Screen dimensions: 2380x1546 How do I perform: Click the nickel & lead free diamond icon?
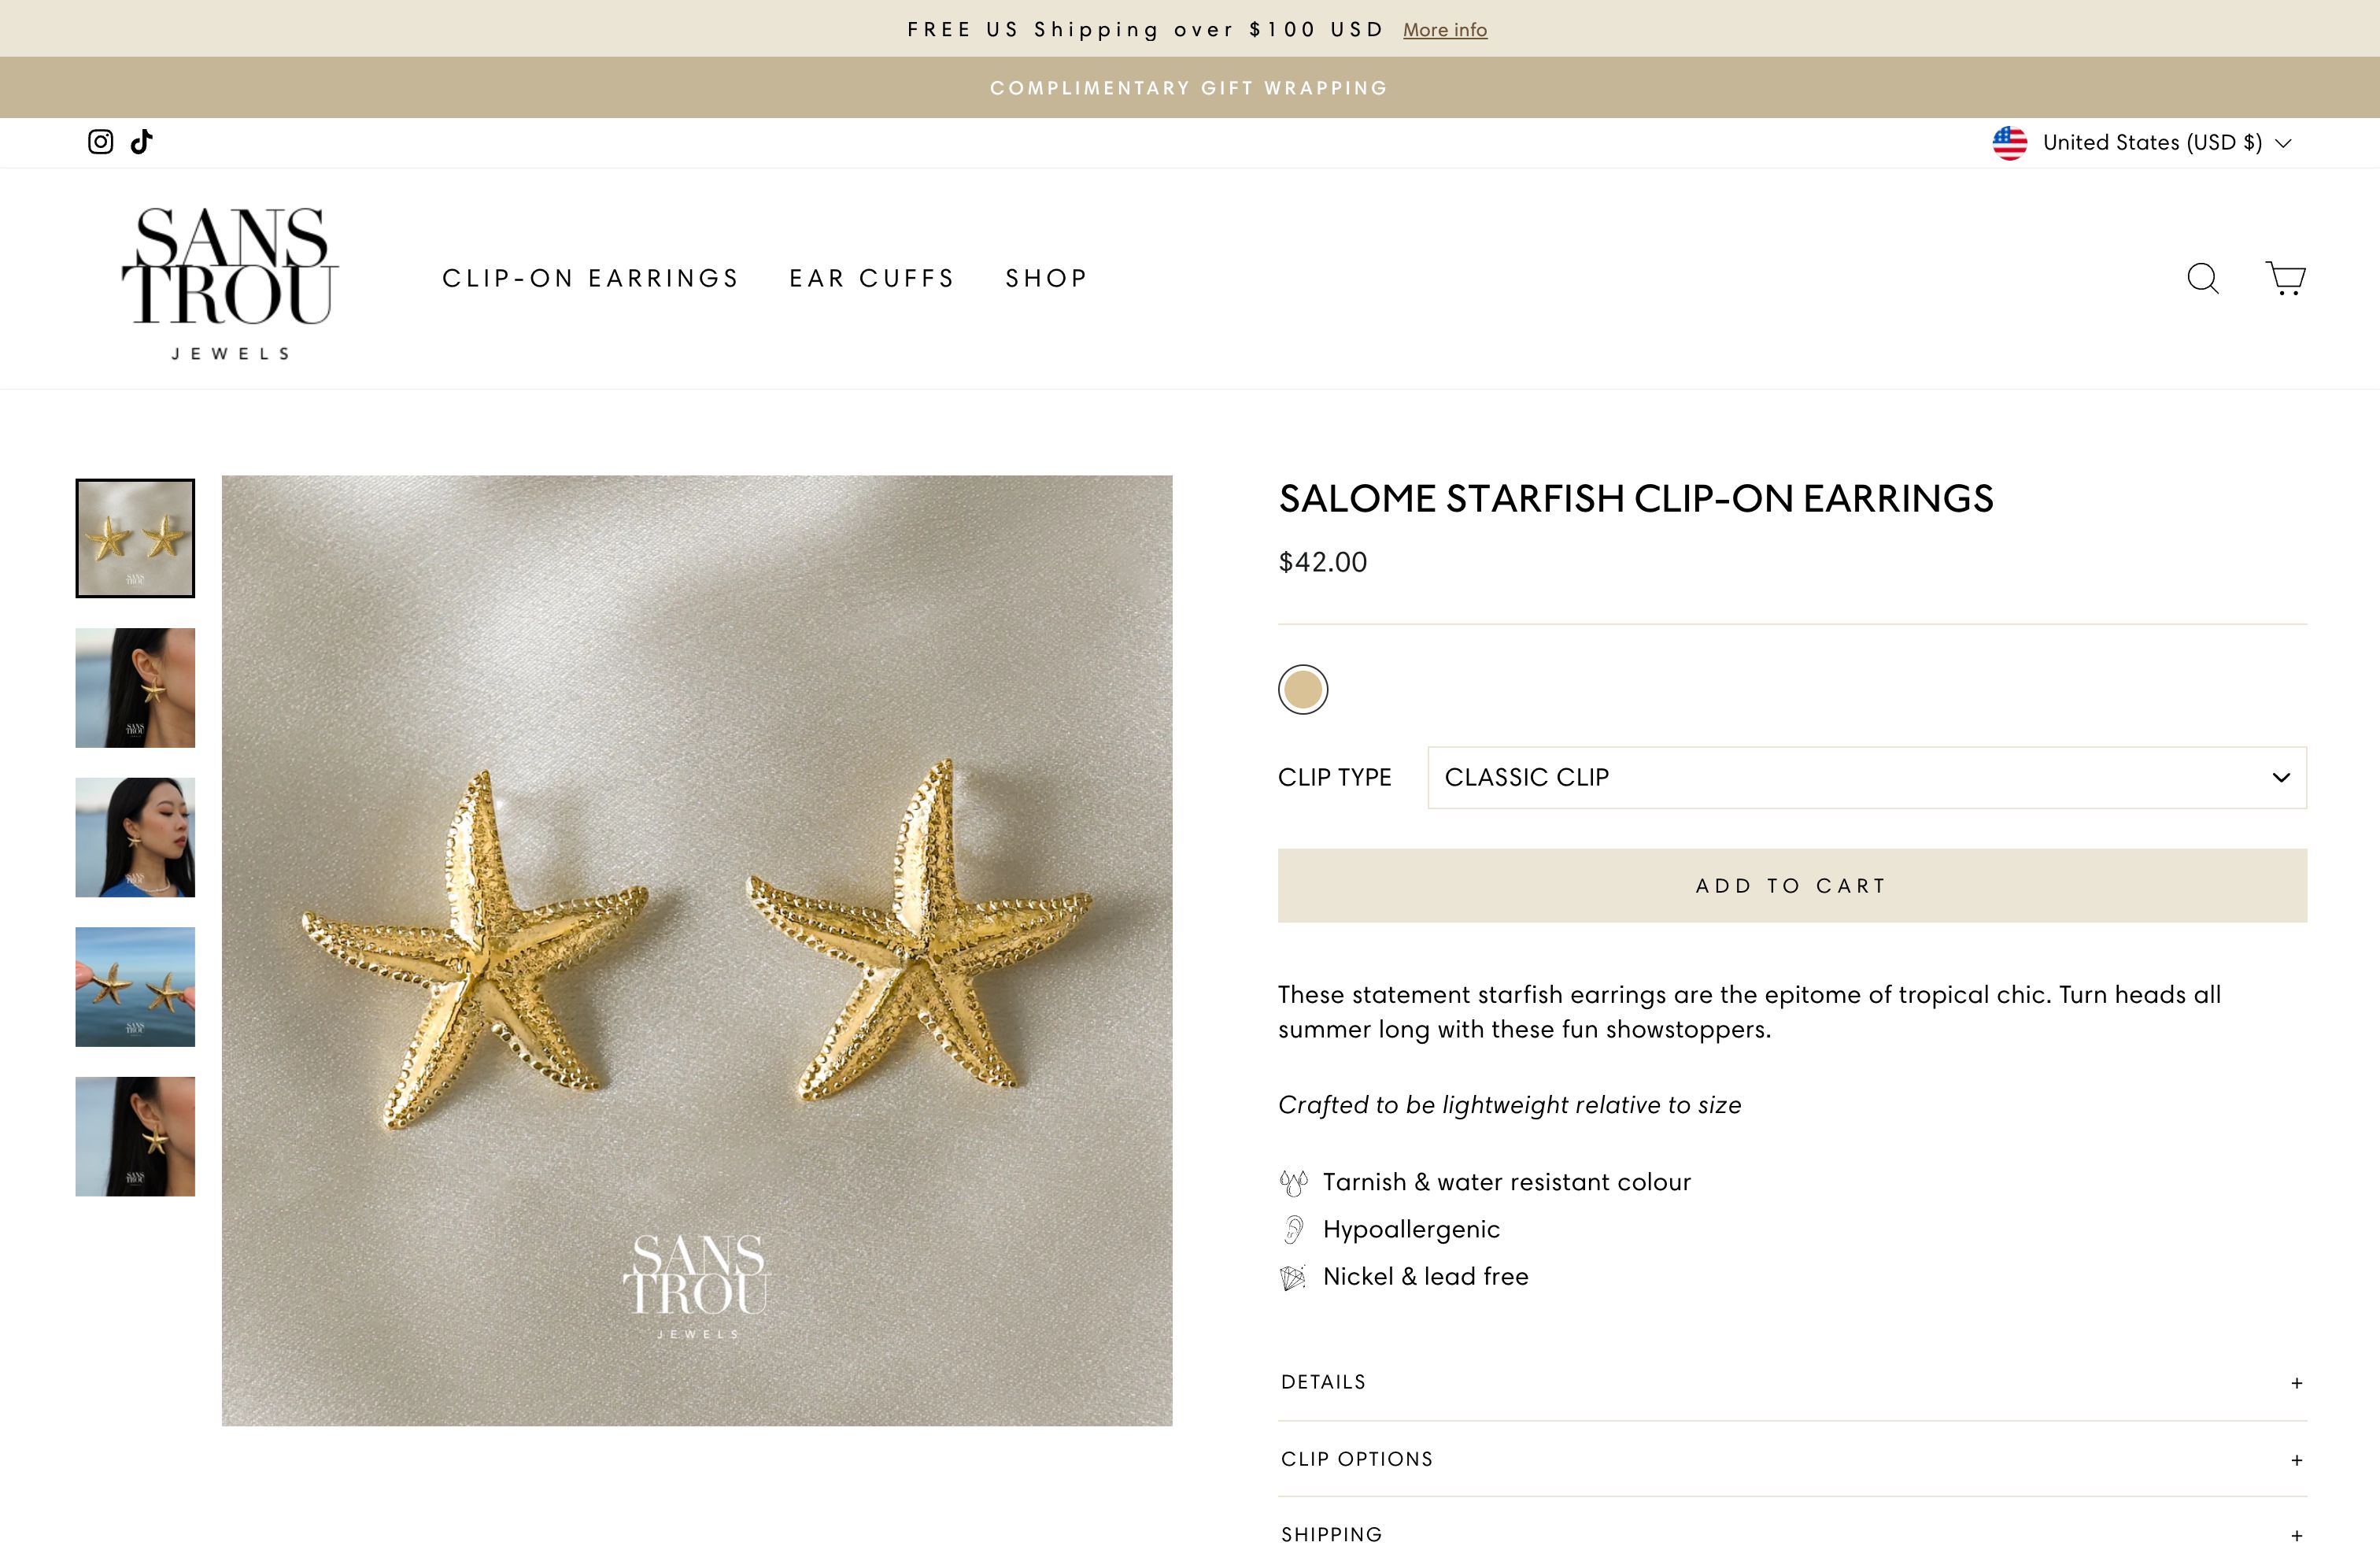pyautogui.click(x=1295, y=1276)
